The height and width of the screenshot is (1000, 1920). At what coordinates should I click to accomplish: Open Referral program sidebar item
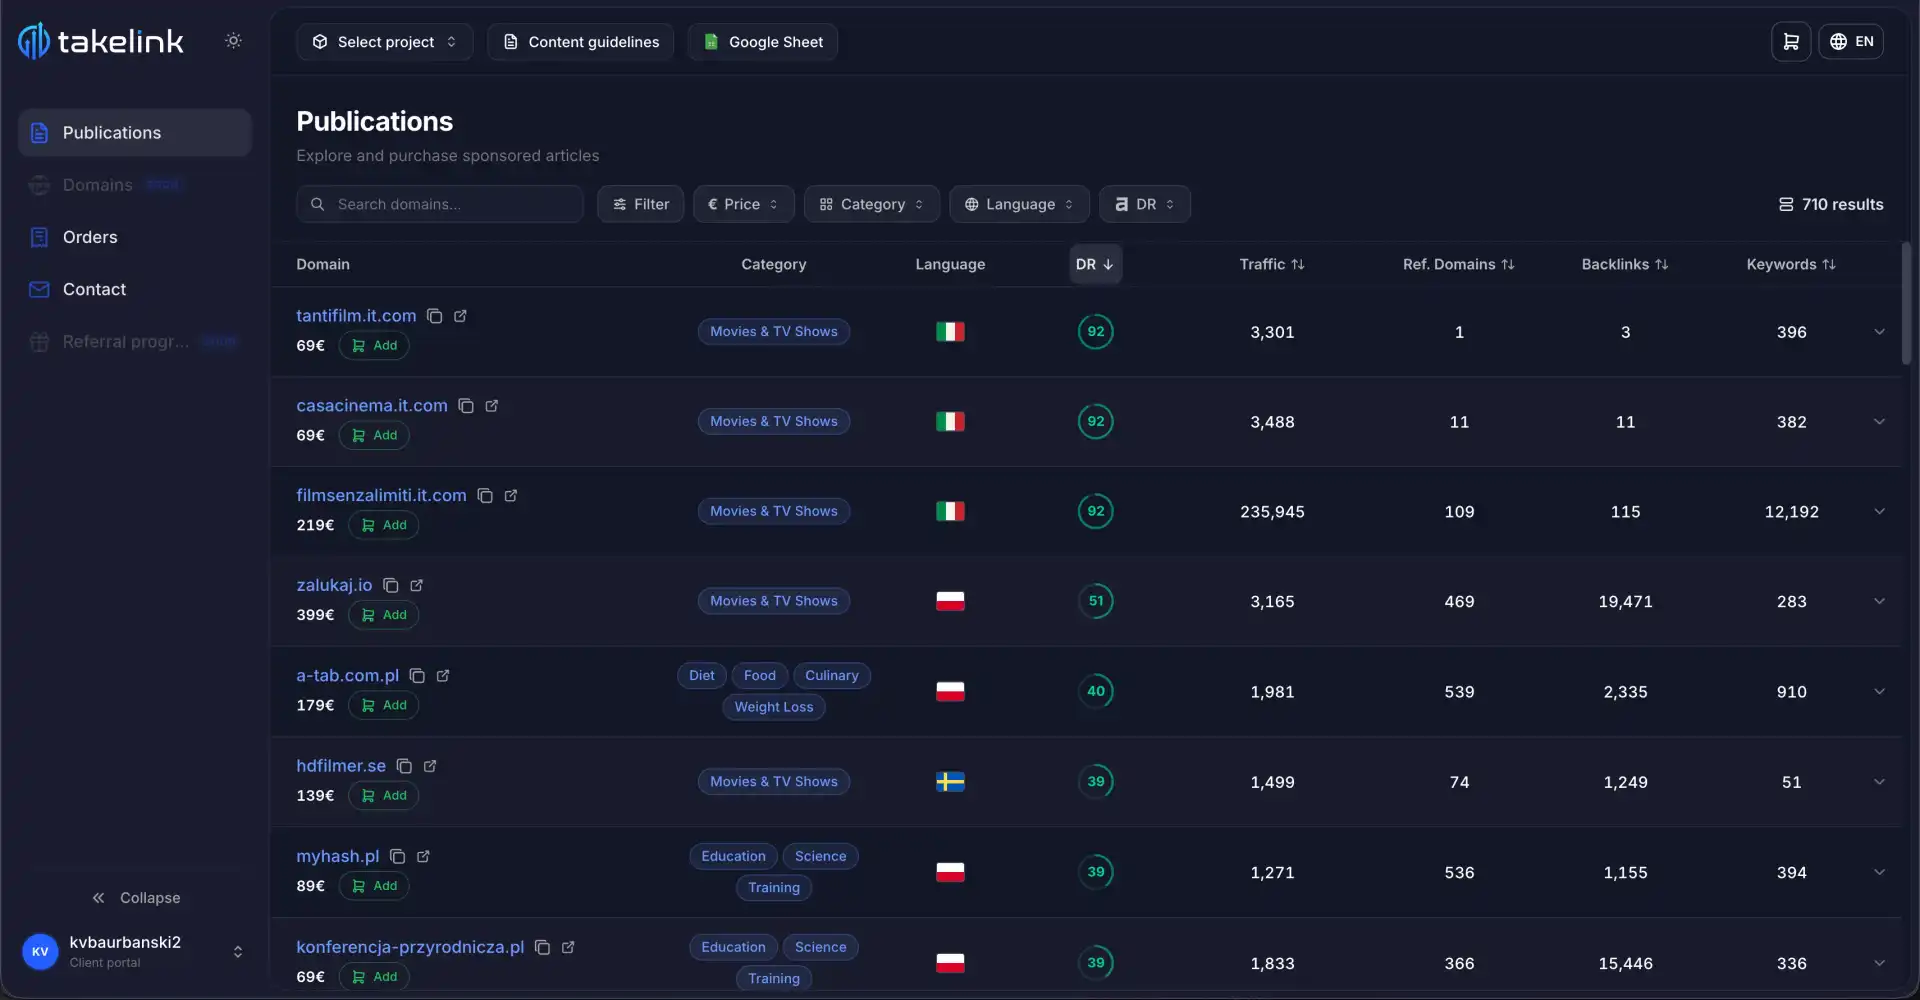tap(134, 342)
